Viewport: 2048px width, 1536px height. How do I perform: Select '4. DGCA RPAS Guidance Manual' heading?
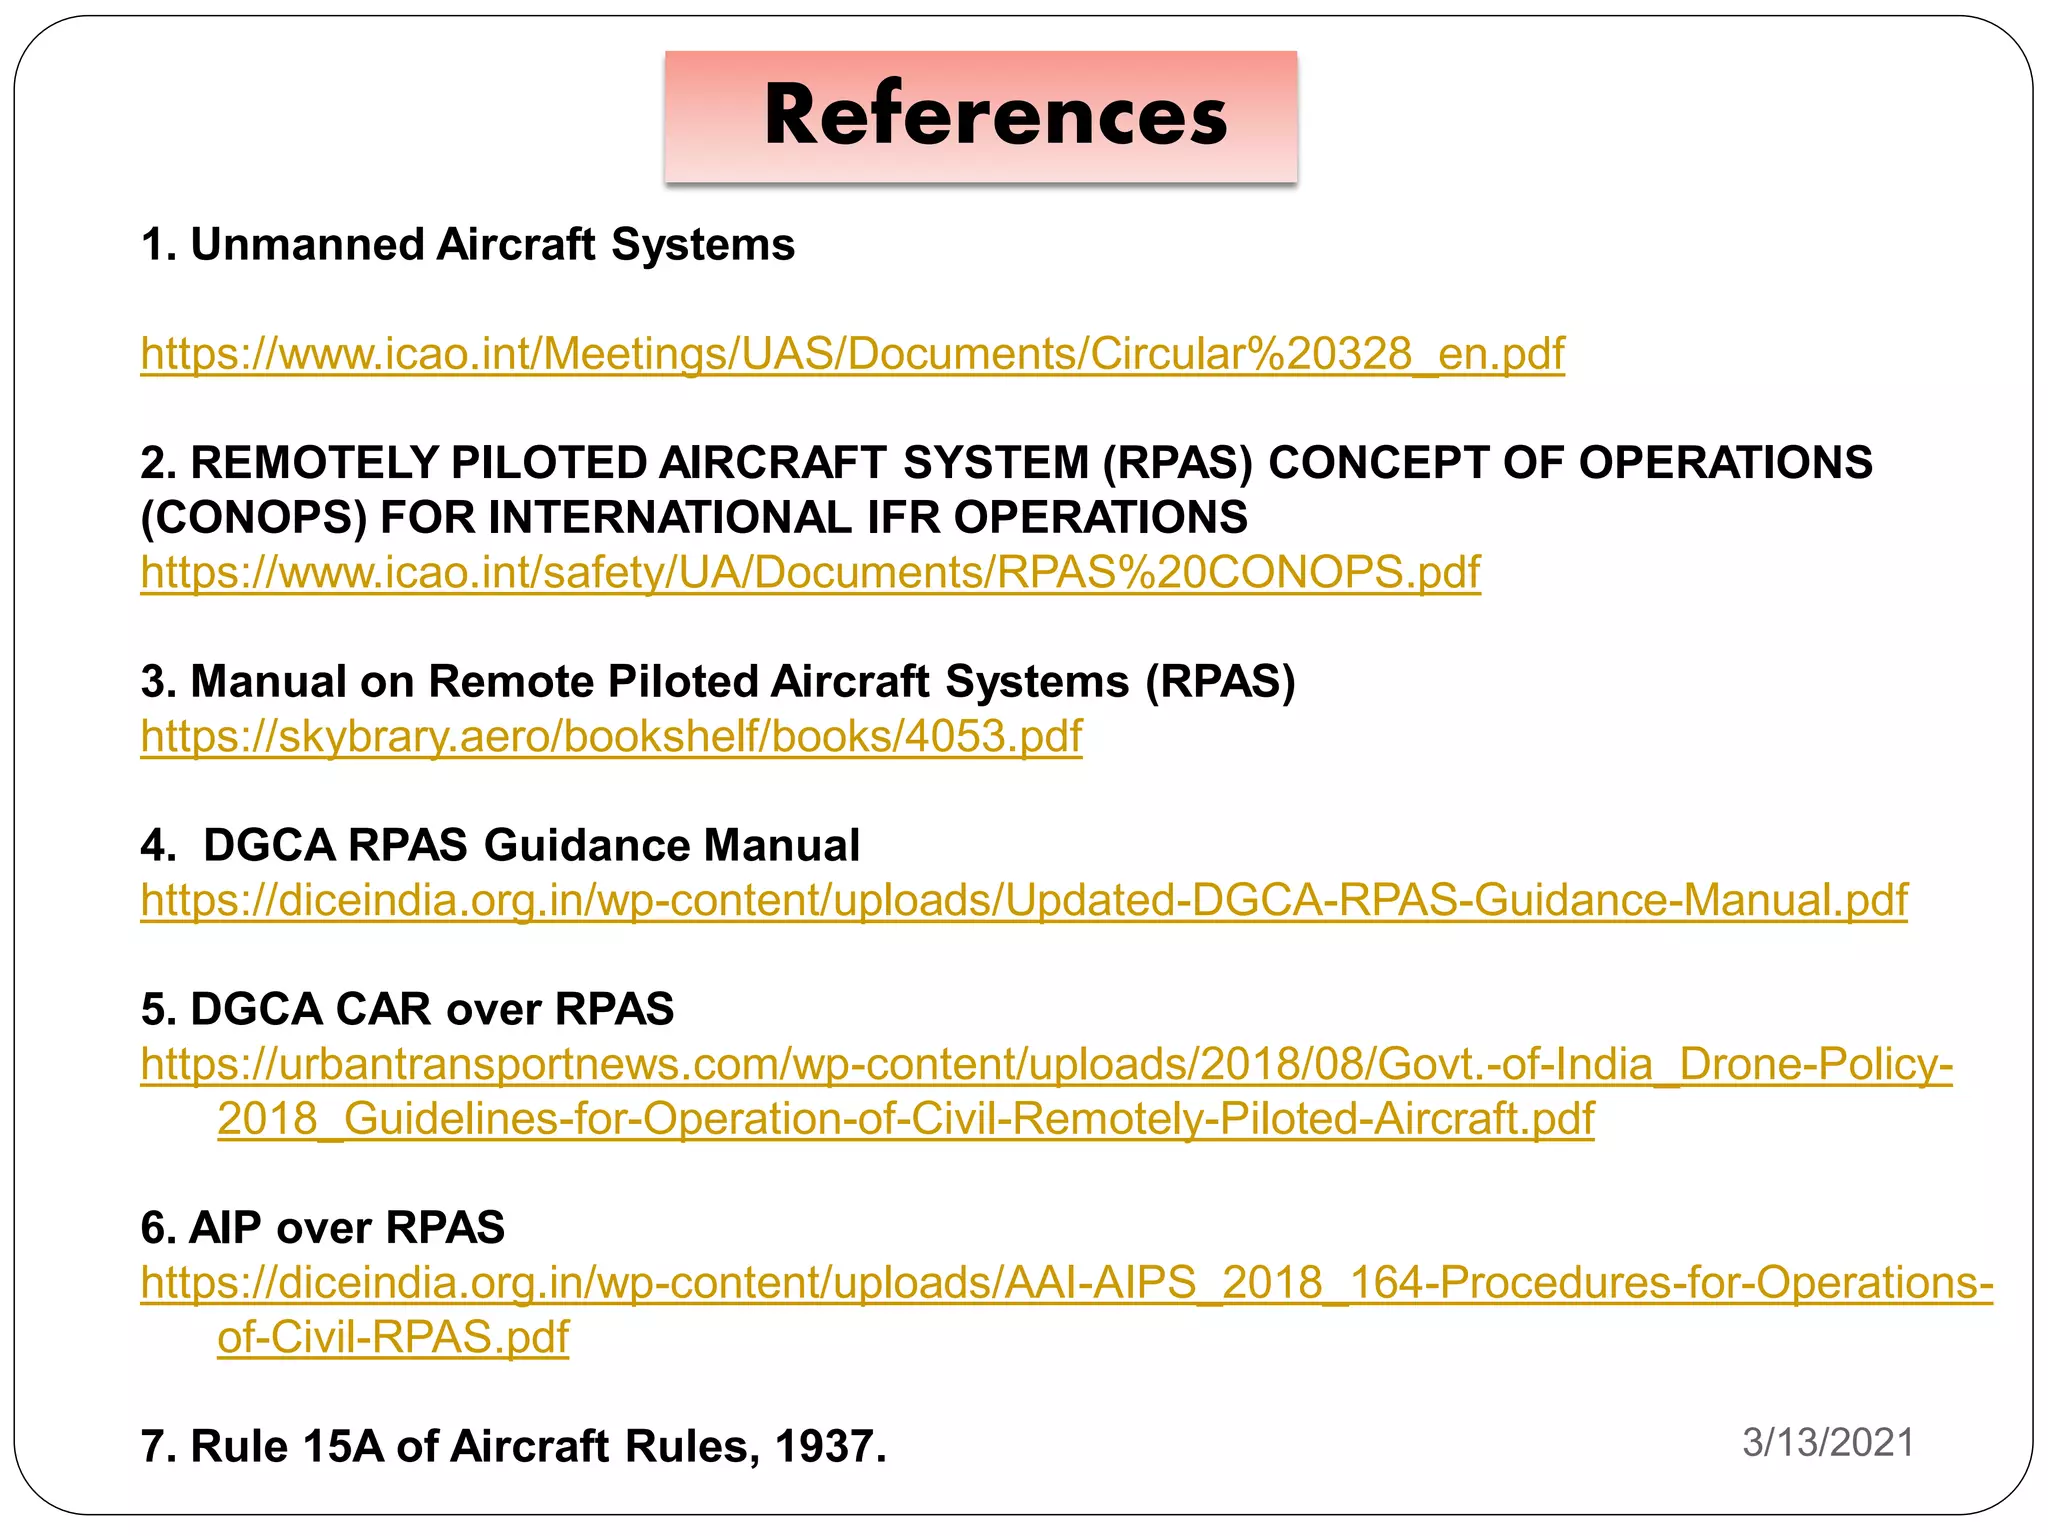500,846
